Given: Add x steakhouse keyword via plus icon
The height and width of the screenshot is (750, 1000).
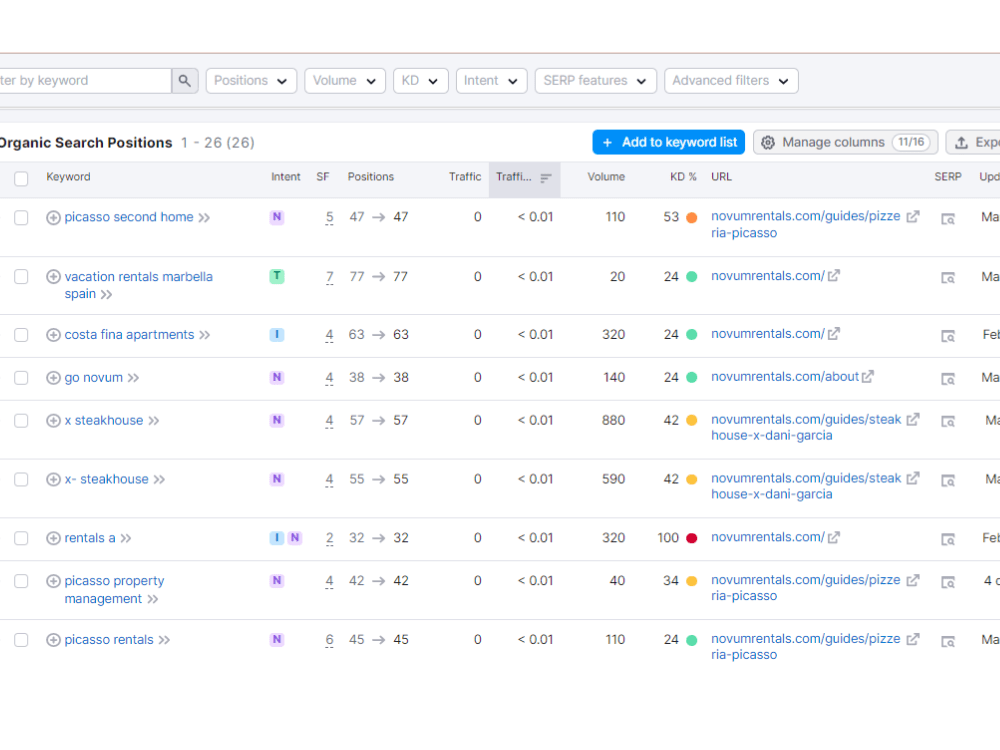Looking at the screenshot, I should [x=54, y=420].
